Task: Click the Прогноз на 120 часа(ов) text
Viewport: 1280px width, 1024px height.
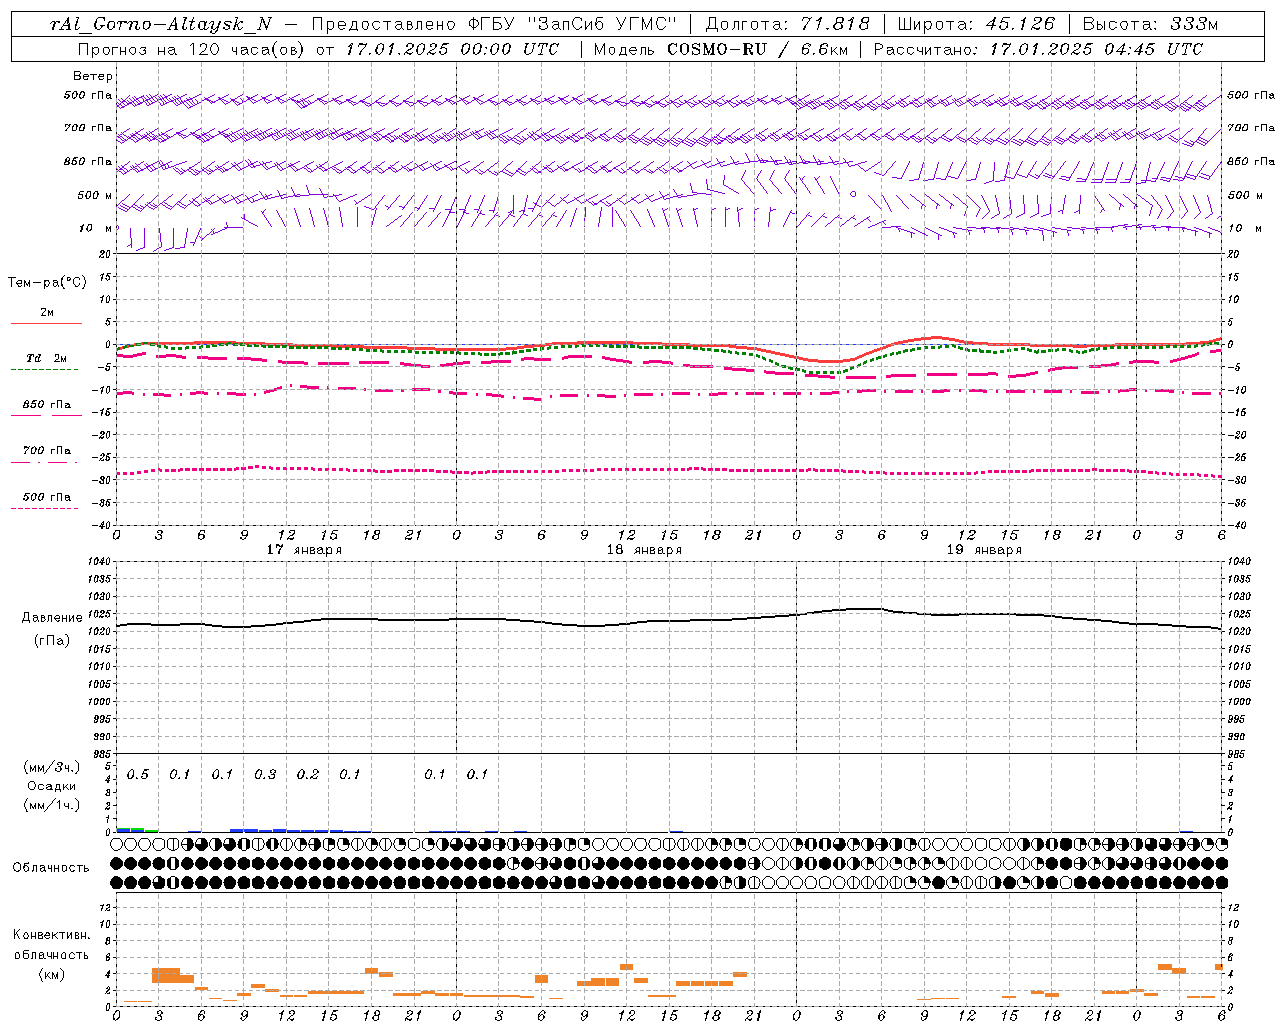Action: click(191, 49)
